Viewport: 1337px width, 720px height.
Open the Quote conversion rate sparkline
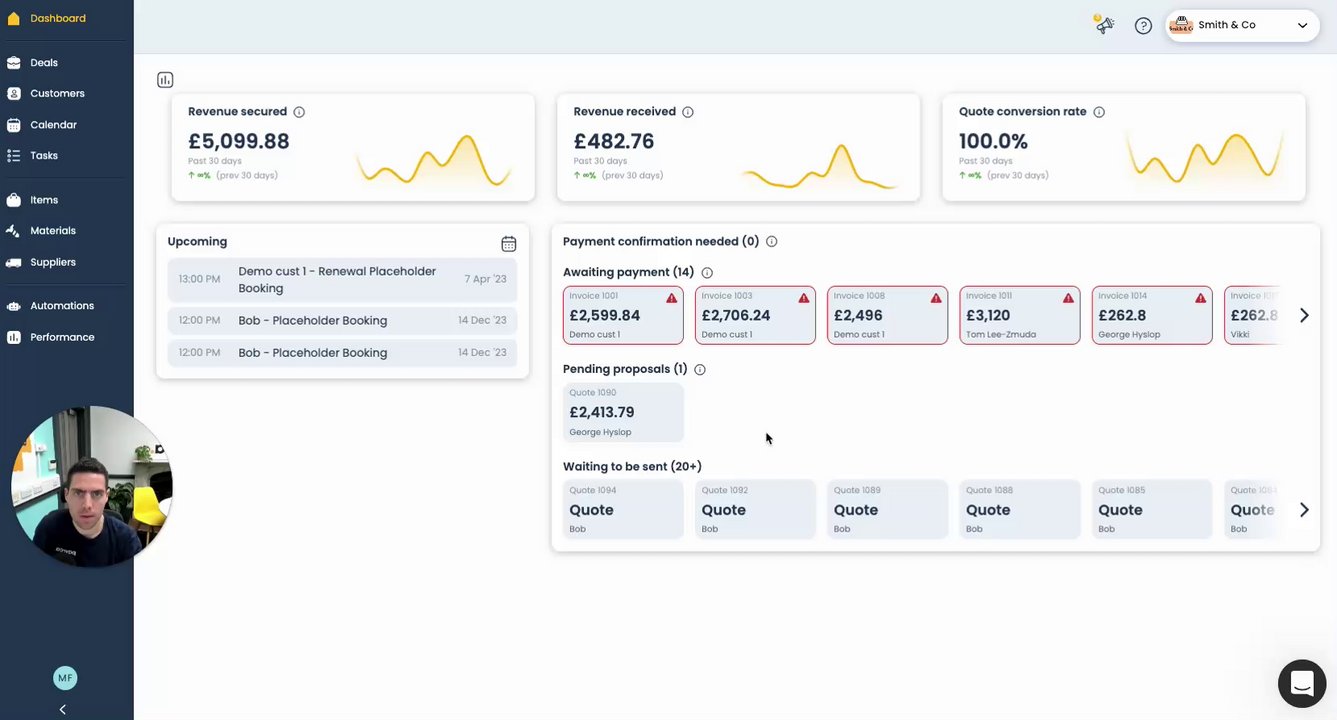coord(1204,160)
